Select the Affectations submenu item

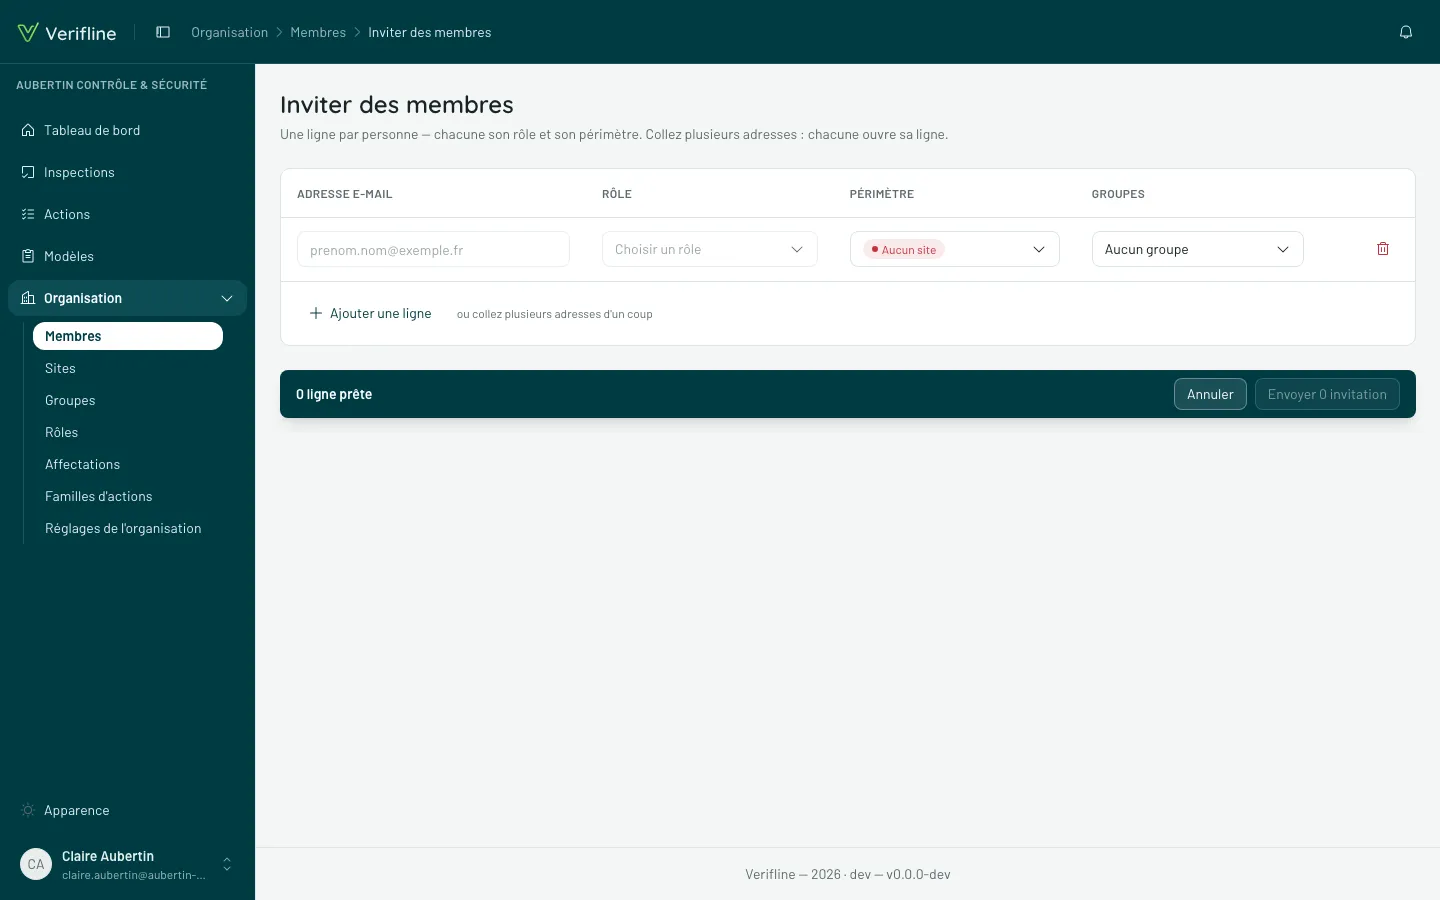coord(128,464)
